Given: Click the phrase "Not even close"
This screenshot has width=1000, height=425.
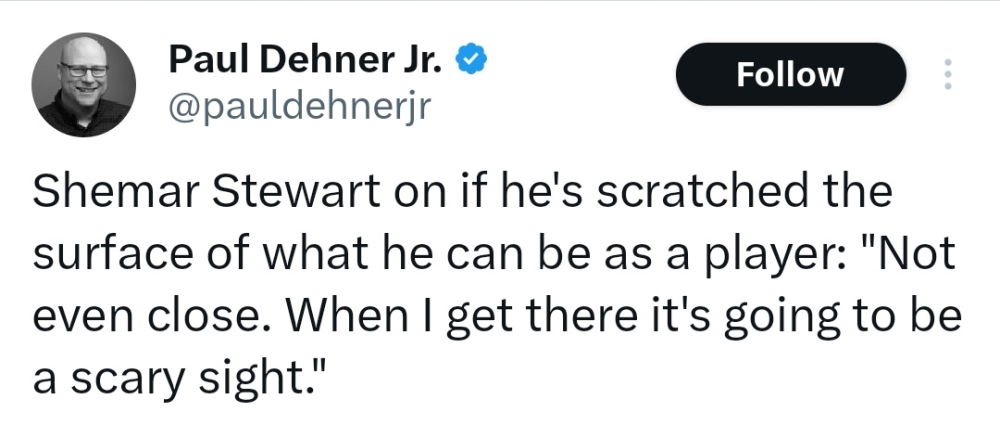Looking at the screenshot, I should tap(140, 318).
